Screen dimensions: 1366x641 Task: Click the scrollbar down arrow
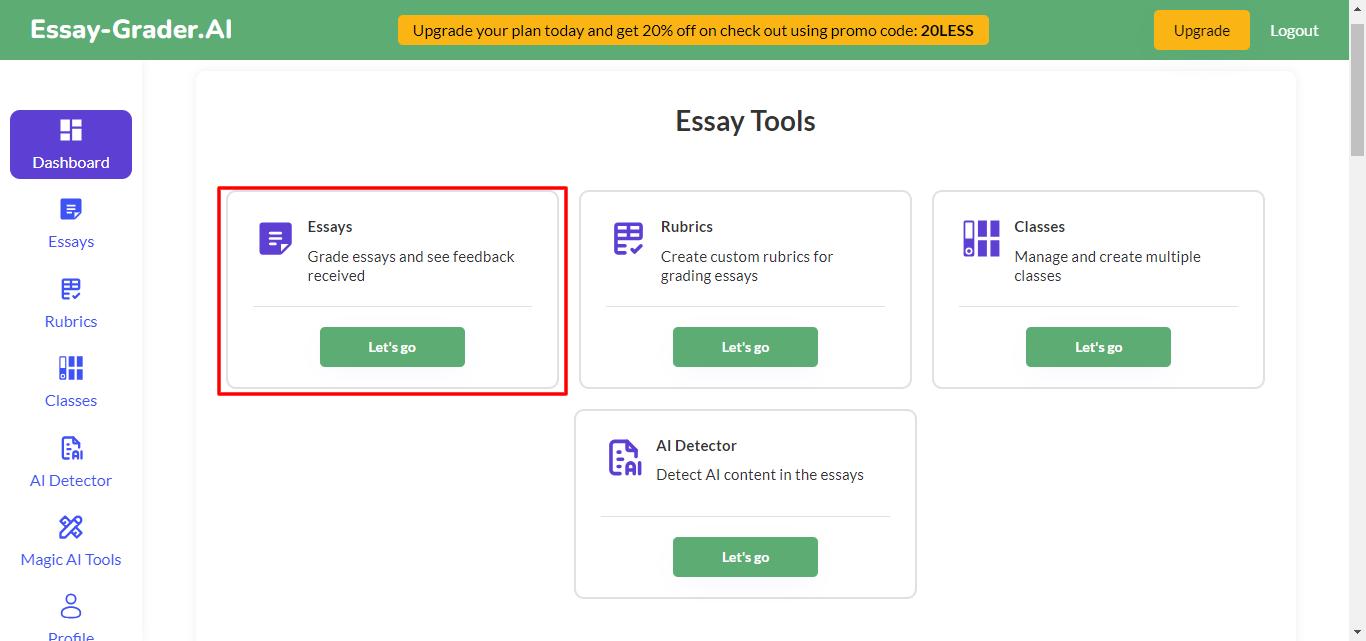[x=1358, y=633]
